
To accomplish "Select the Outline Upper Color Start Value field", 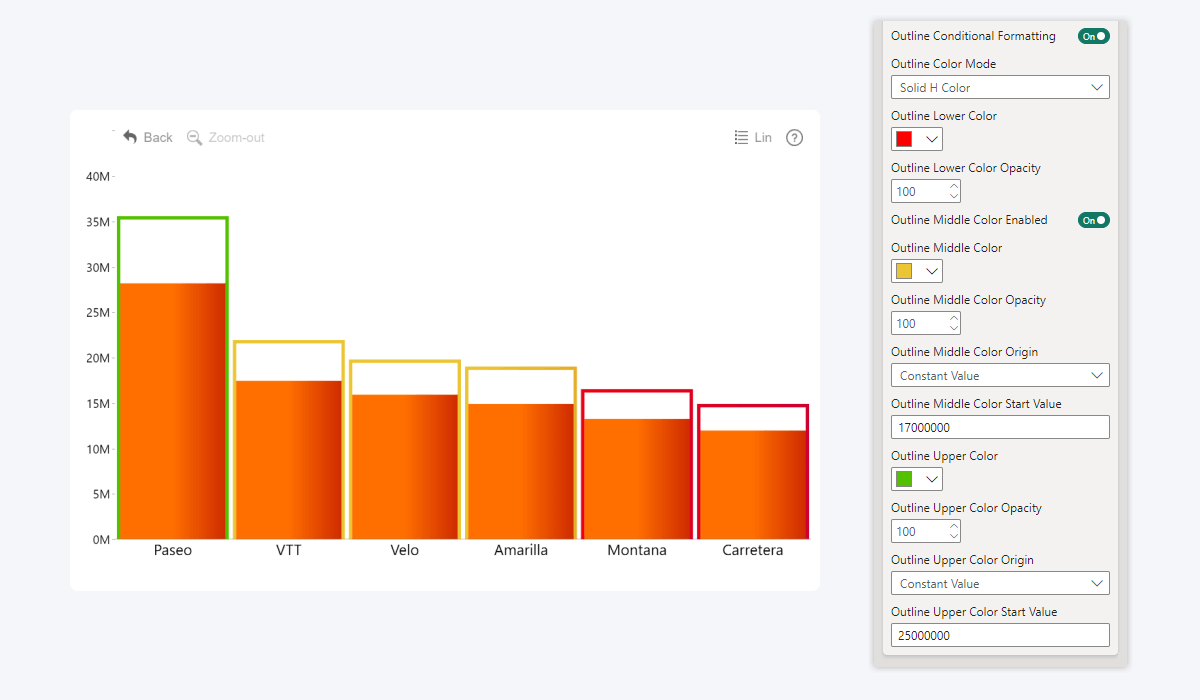I will coord(1000,634).
